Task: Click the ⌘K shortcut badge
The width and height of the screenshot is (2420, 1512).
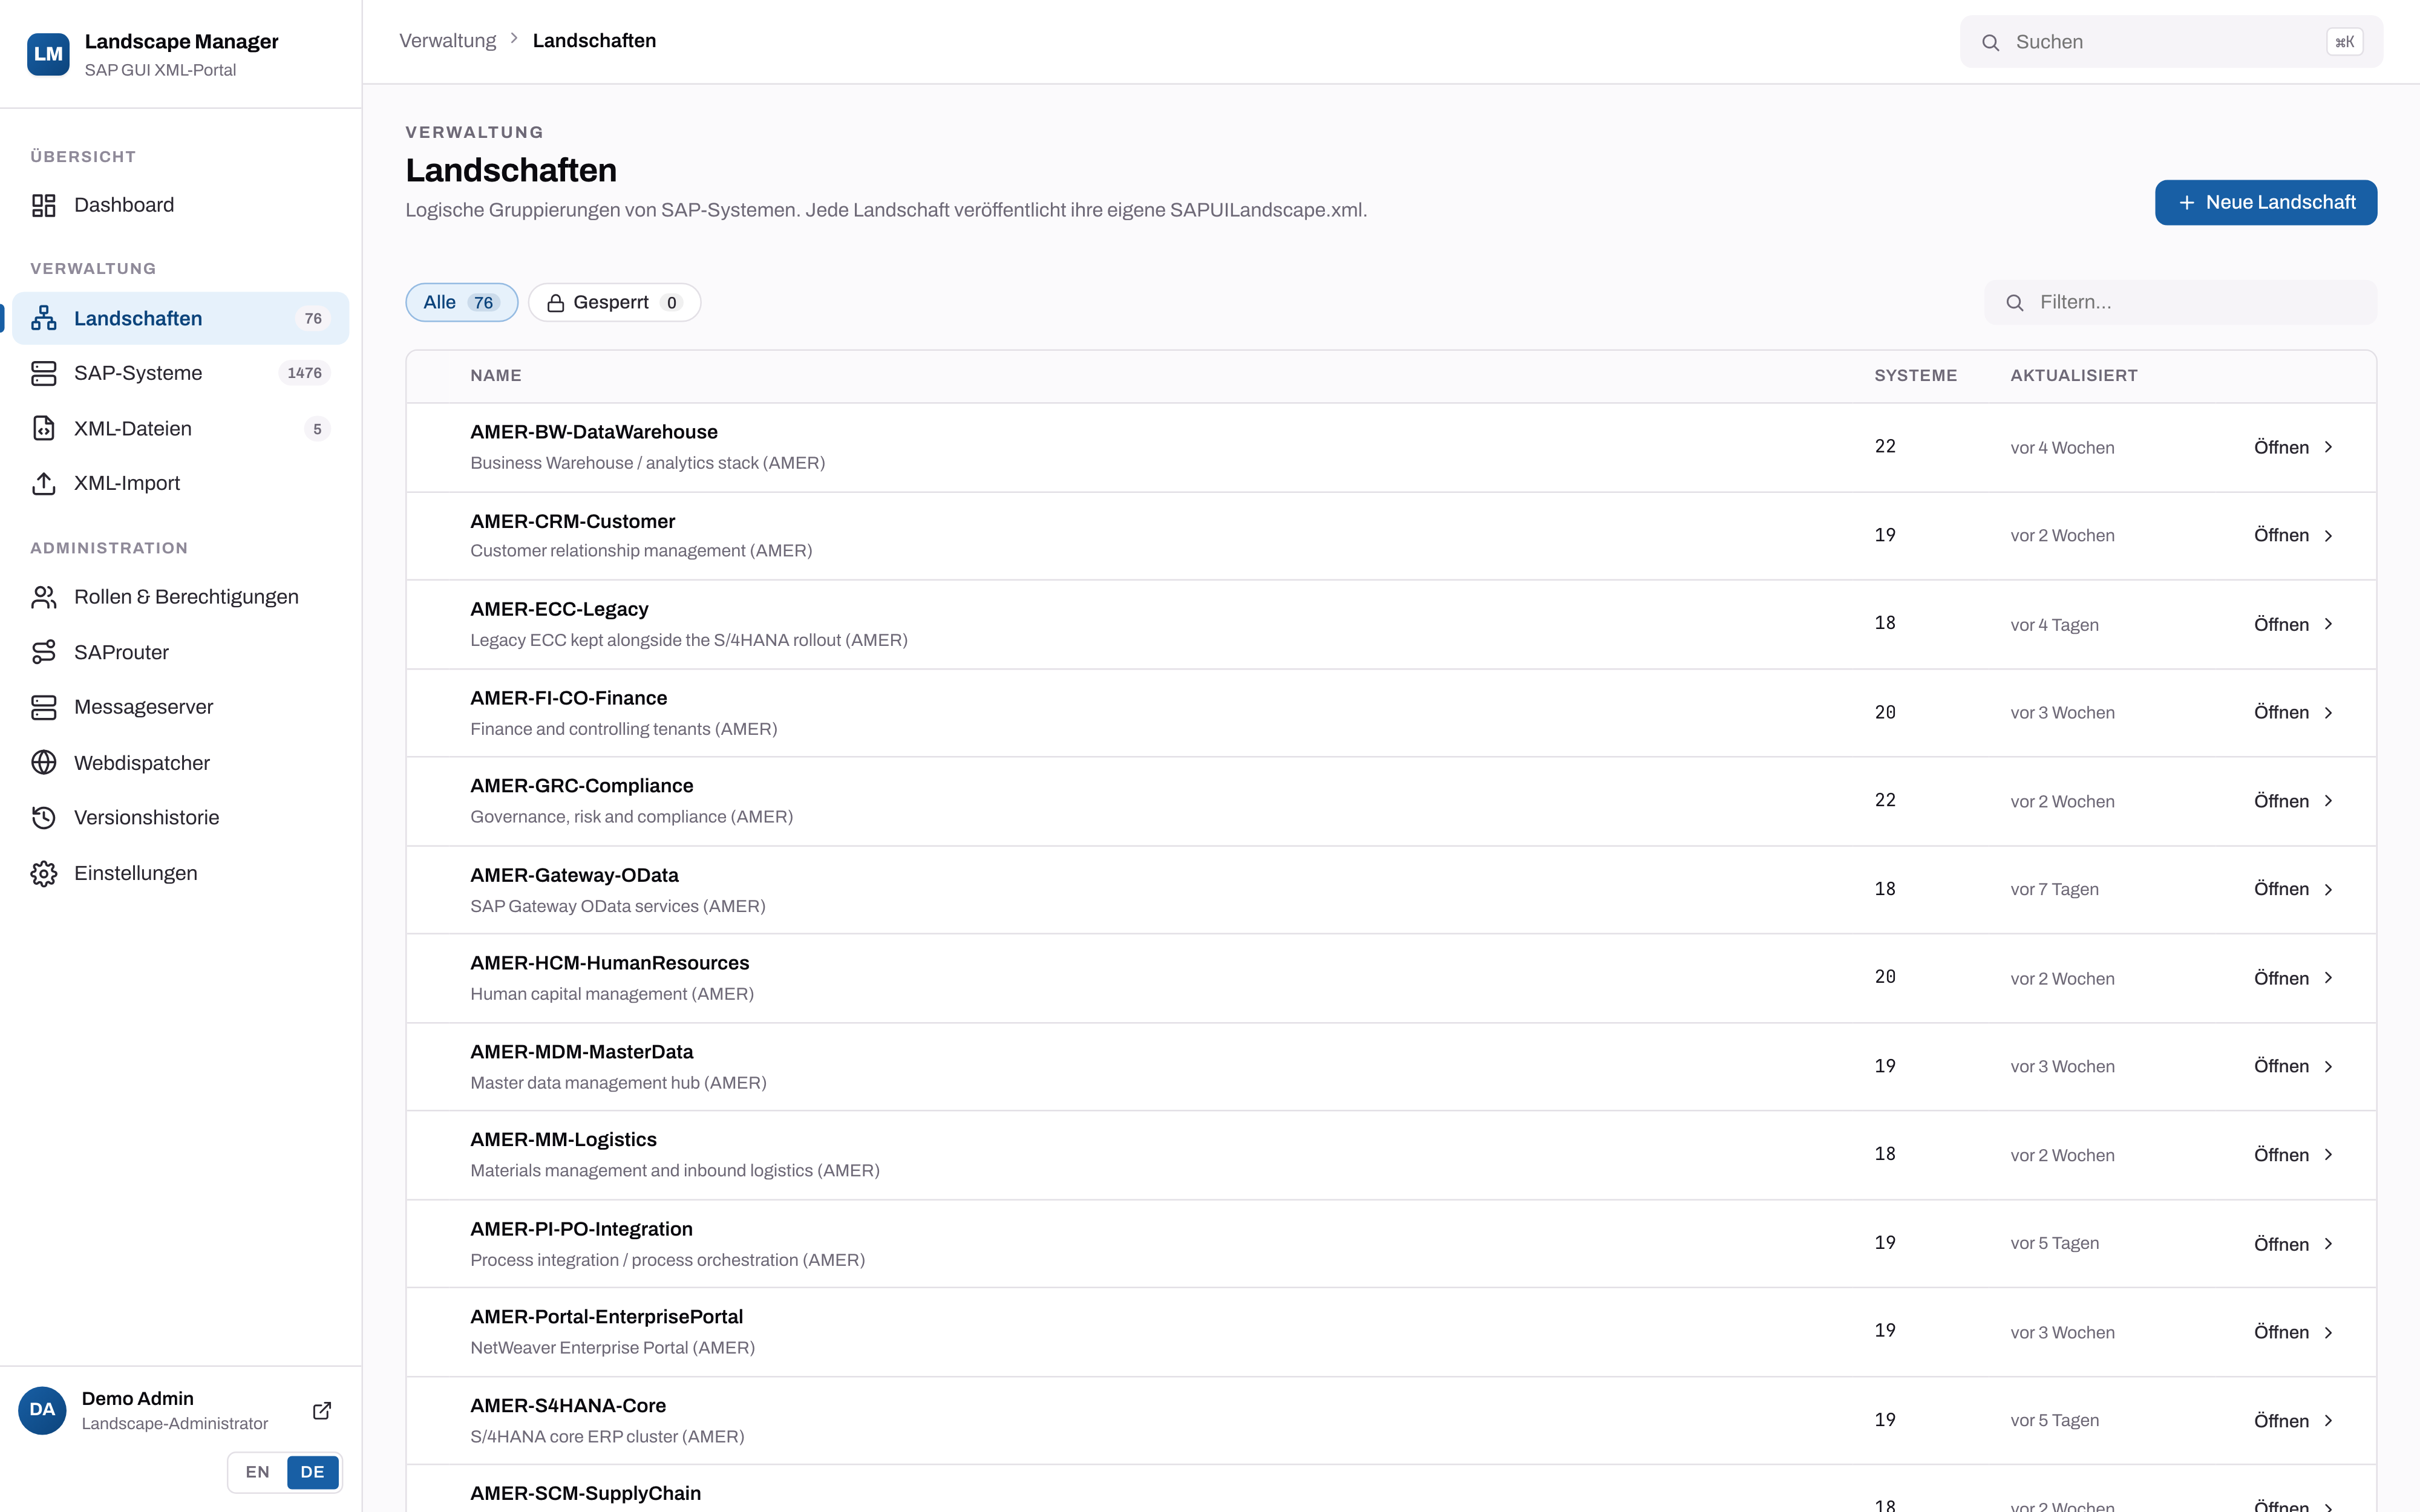Action: click(2344, 42)
